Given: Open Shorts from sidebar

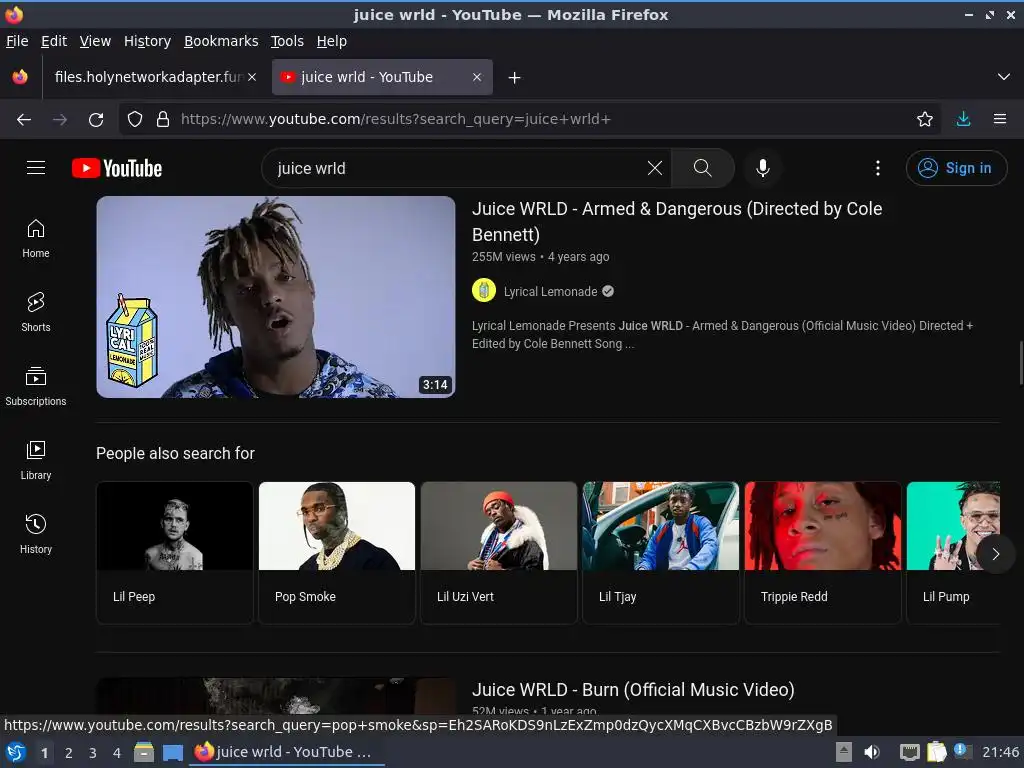Looking at the screenshot, I should click(x=36, y=312).
